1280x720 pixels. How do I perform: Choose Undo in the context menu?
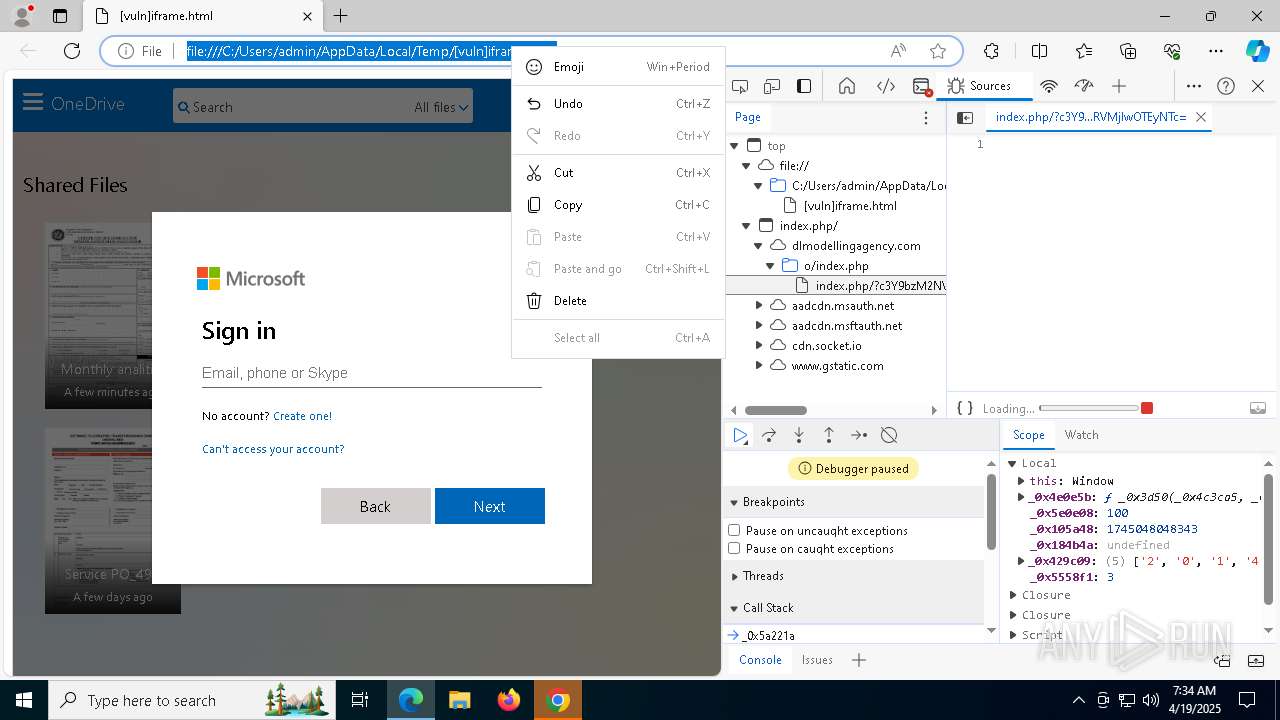pos(618,104)
